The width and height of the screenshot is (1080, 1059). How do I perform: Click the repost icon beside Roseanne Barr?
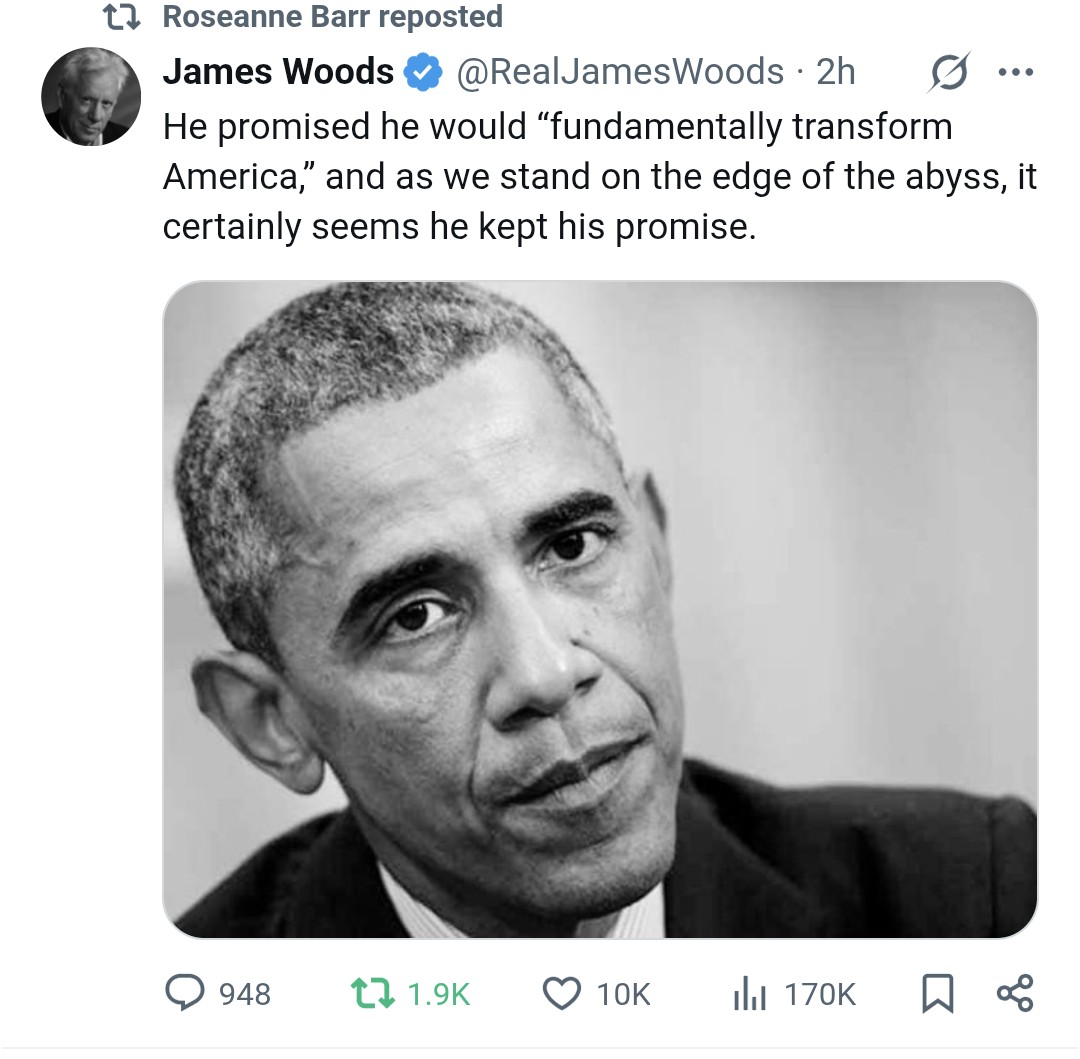coord(122,17)
